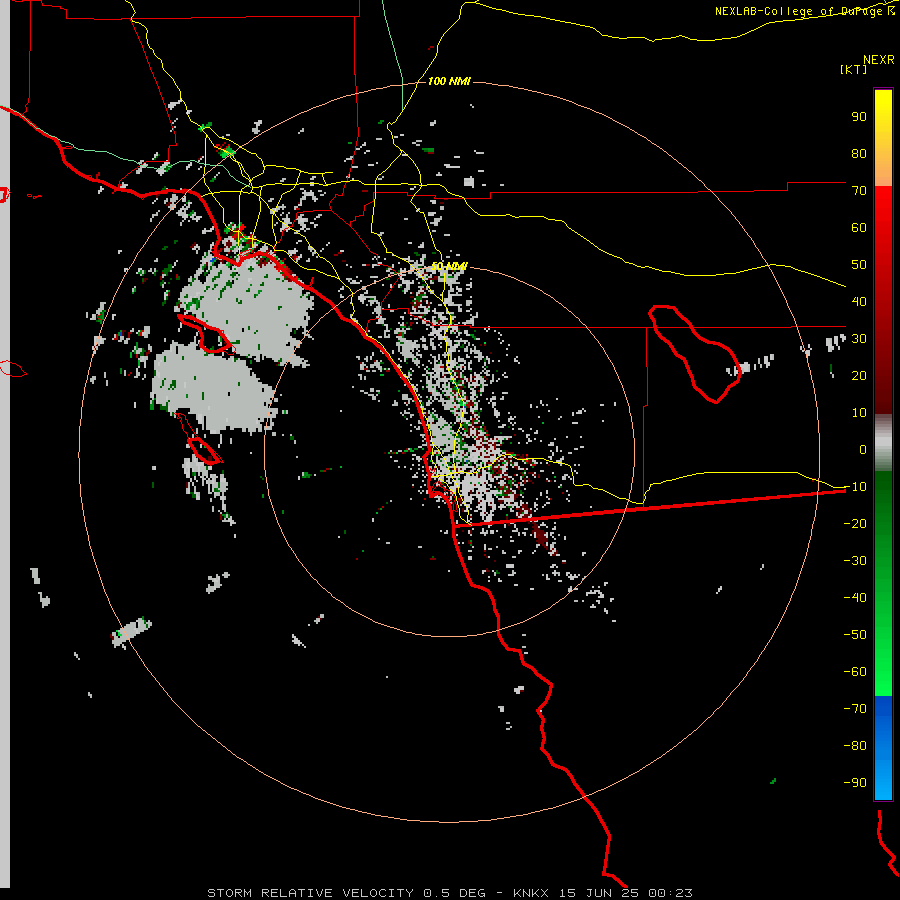Select the 30 knot scale label
Screen dimensions: 900x900
(x=859, y=339)
